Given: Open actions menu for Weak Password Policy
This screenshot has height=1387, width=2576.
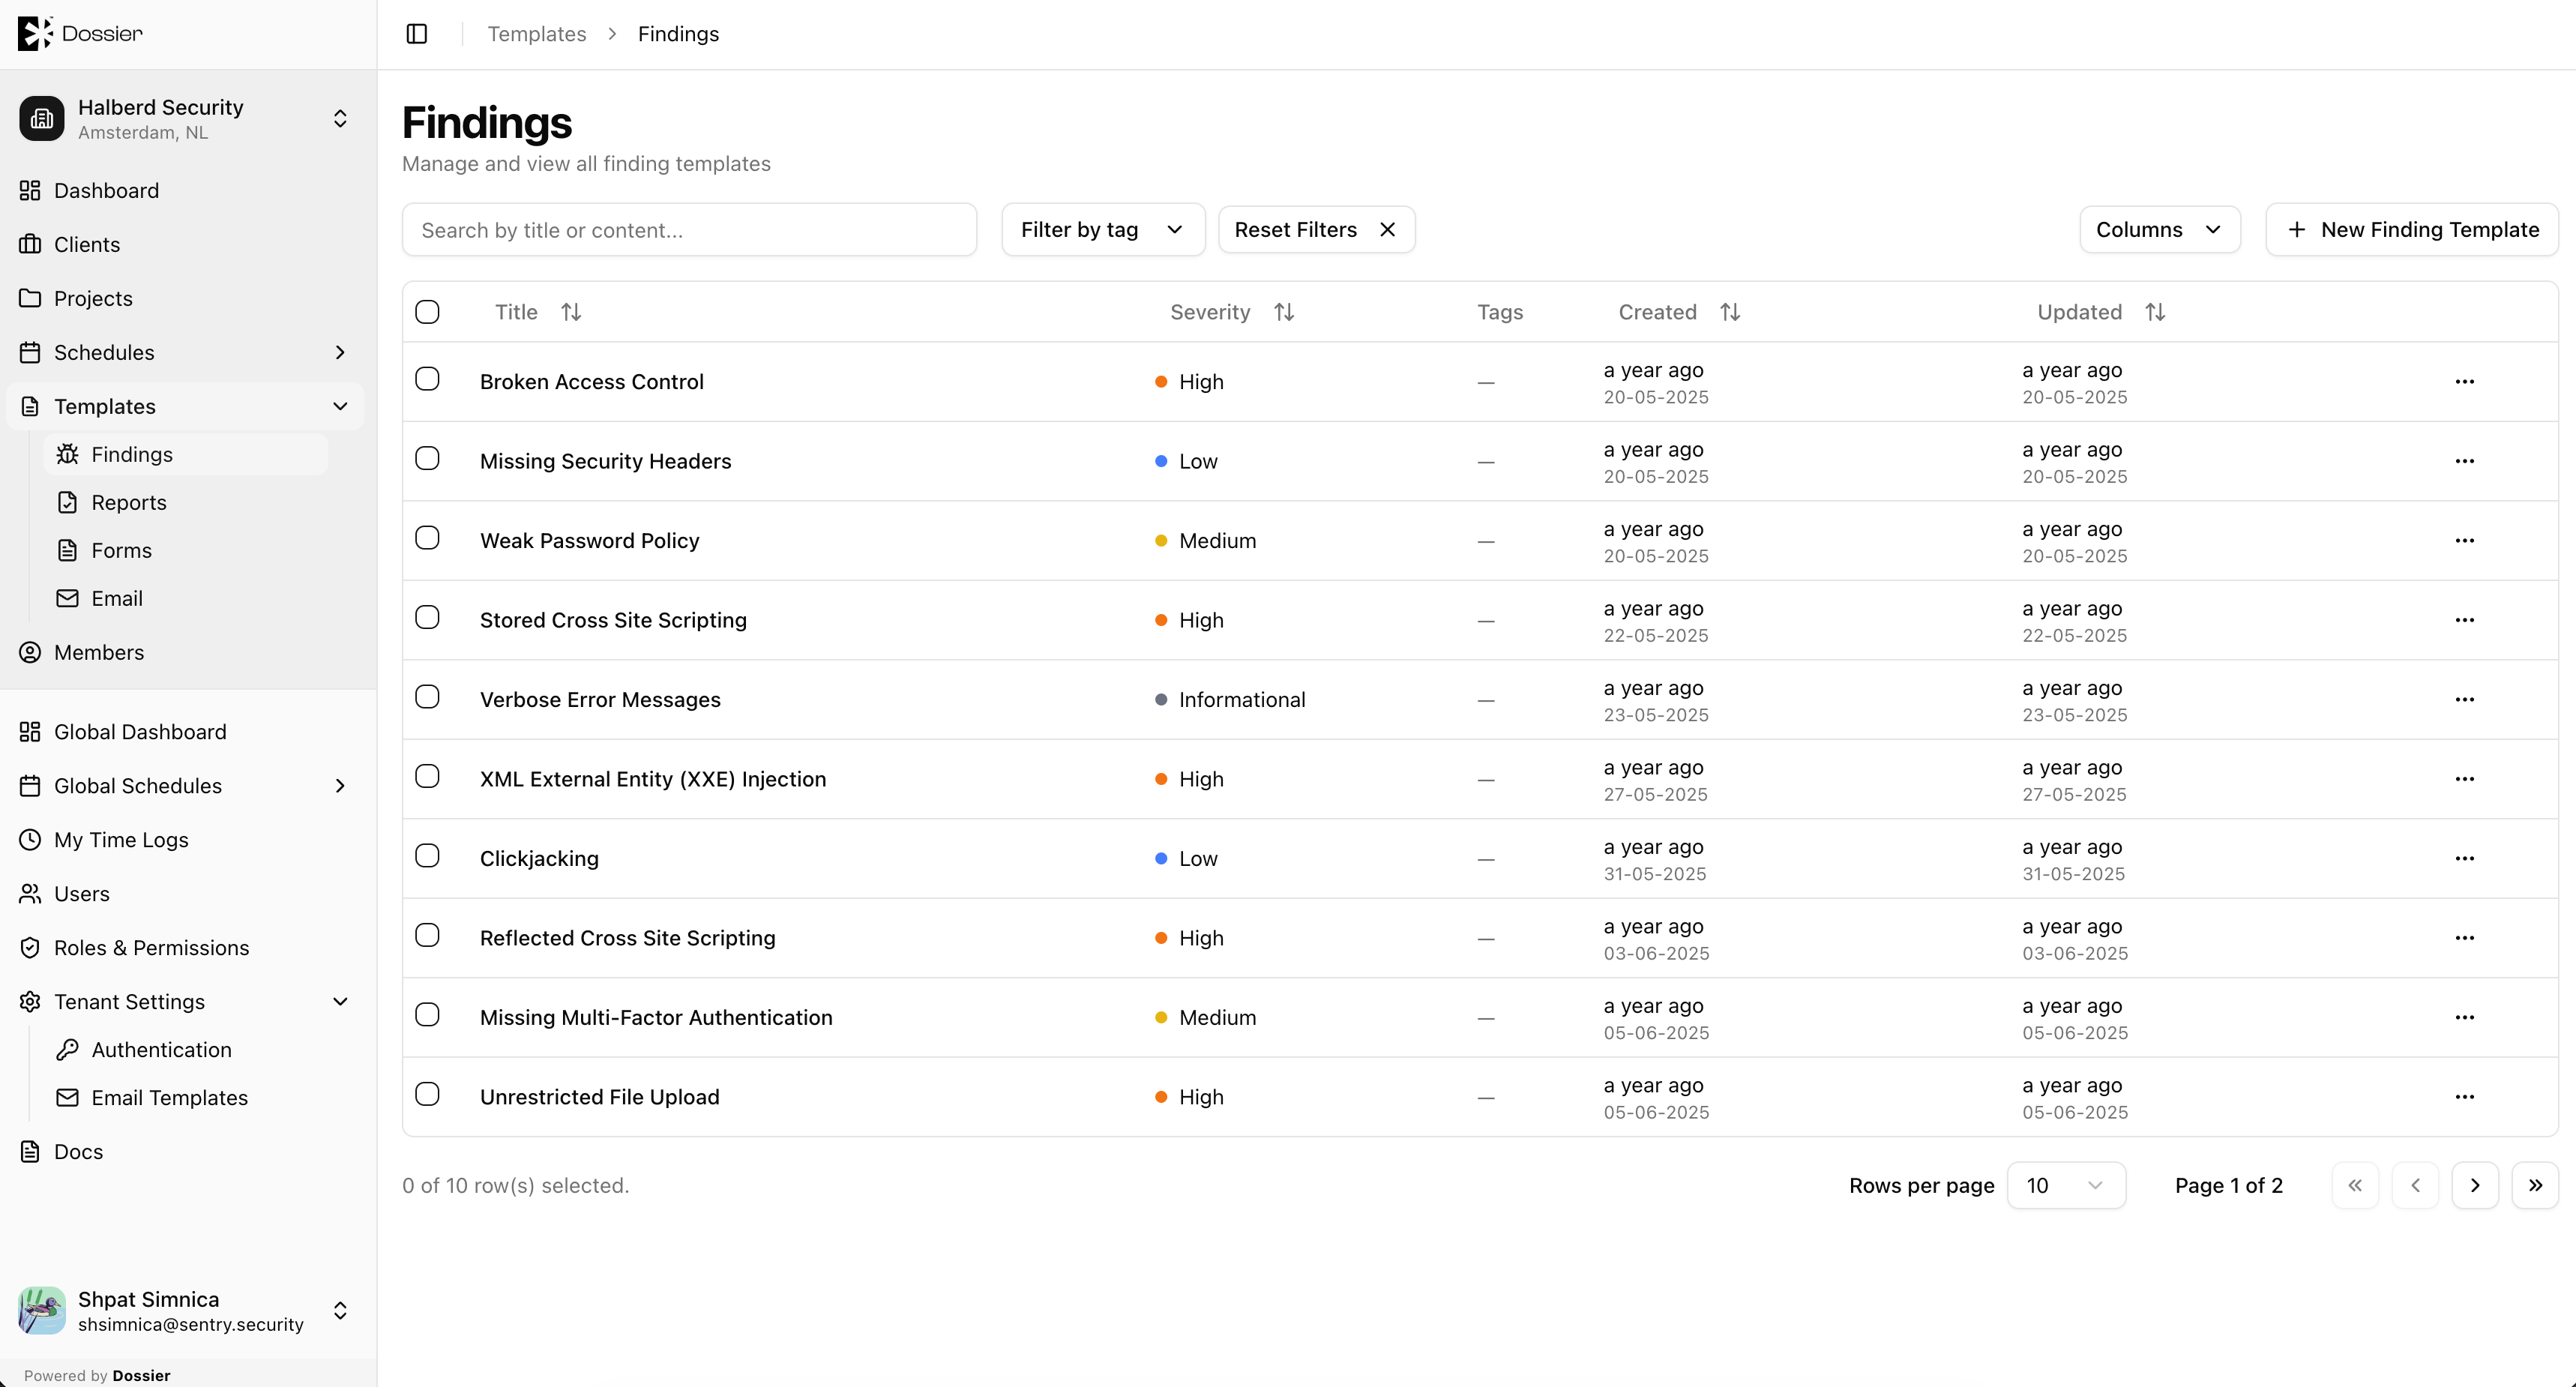Looking at the screenshot, I should pos(2464,541).
